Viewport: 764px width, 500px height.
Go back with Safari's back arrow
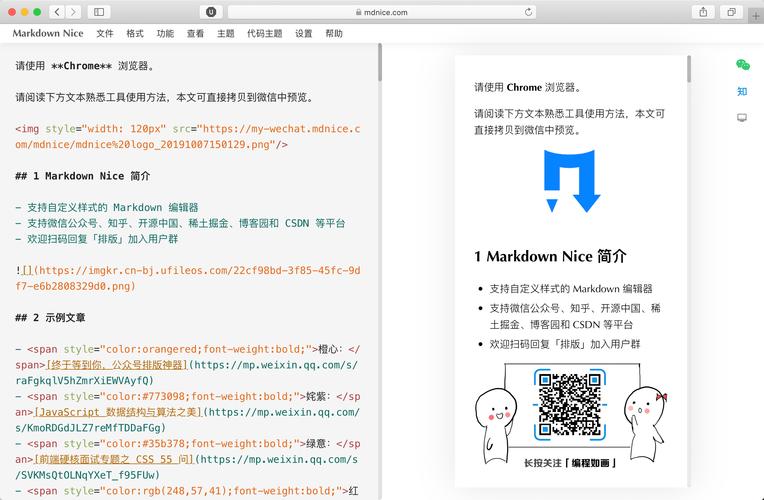[x=57, y=12]
